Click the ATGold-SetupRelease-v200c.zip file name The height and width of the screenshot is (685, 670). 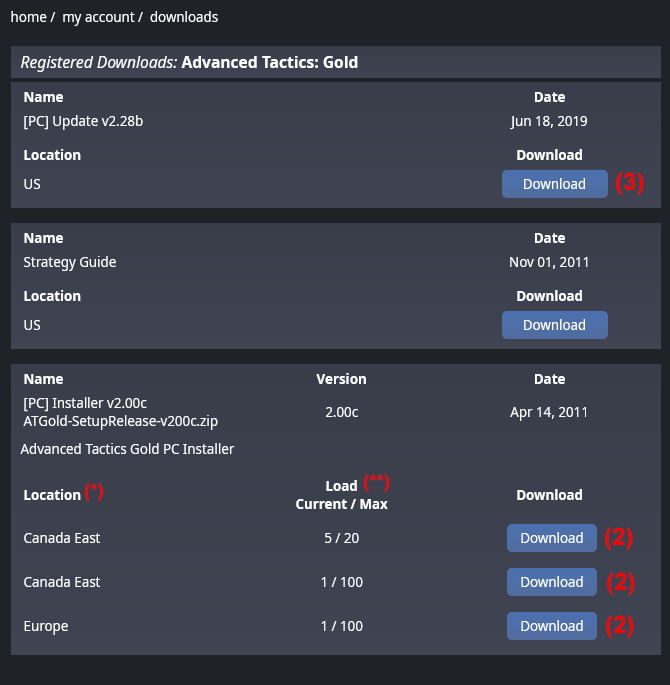point(121,421)
